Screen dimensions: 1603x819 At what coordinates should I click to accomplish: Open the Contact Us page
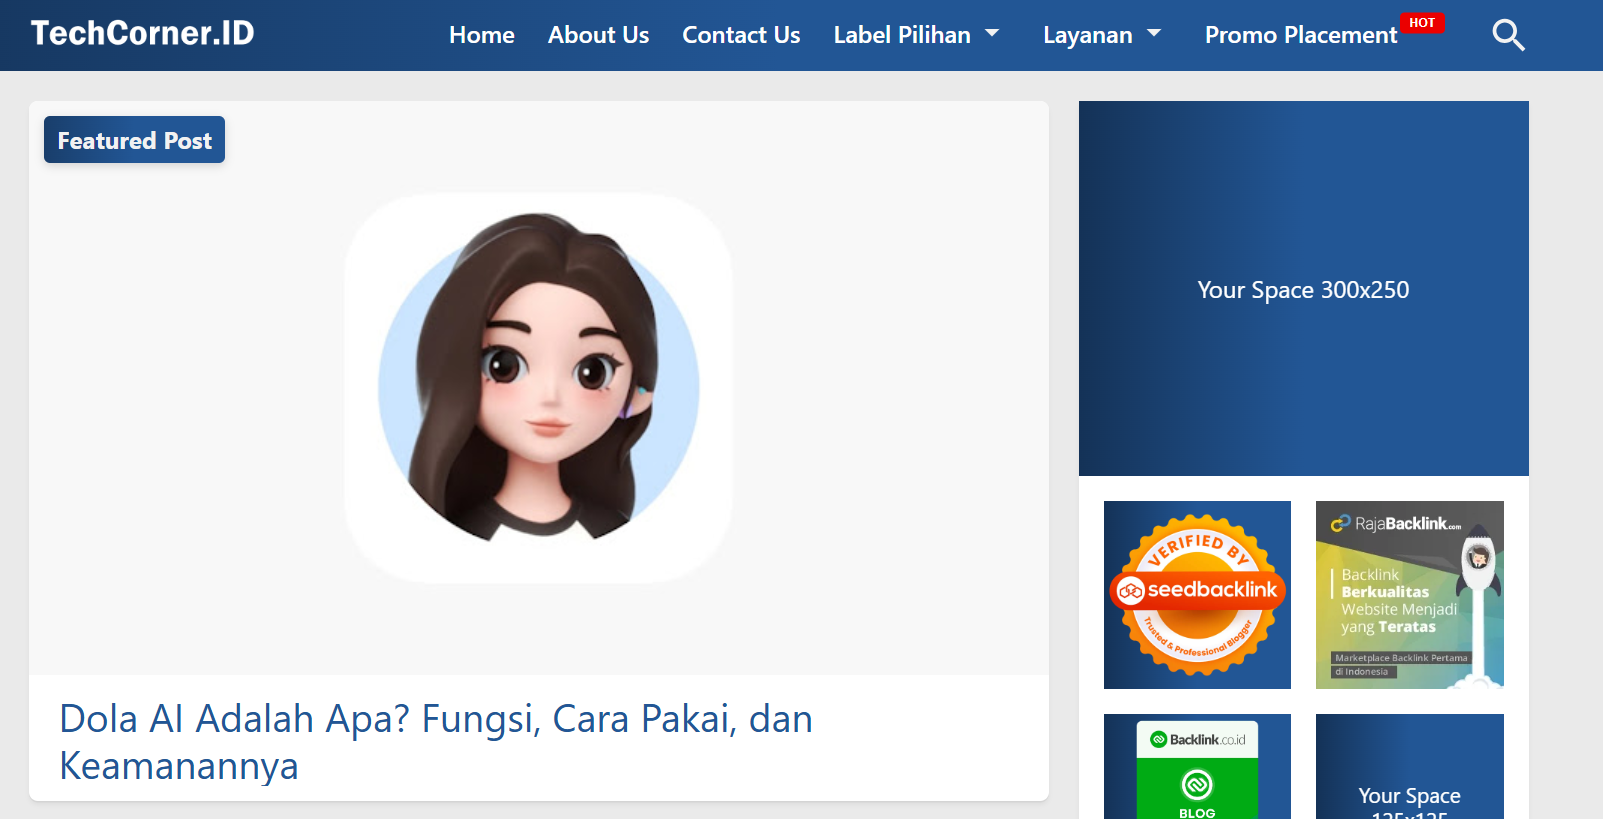(741, 35)
